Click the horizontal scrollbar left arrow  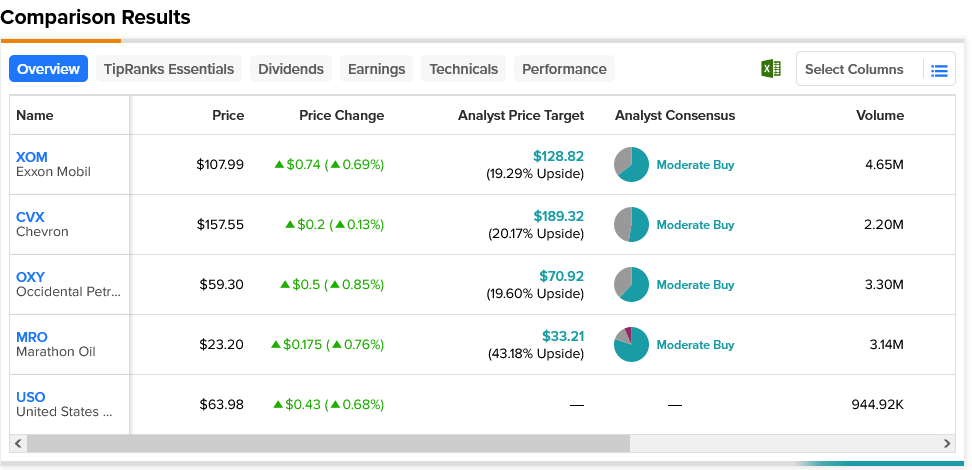pos(19,443)
